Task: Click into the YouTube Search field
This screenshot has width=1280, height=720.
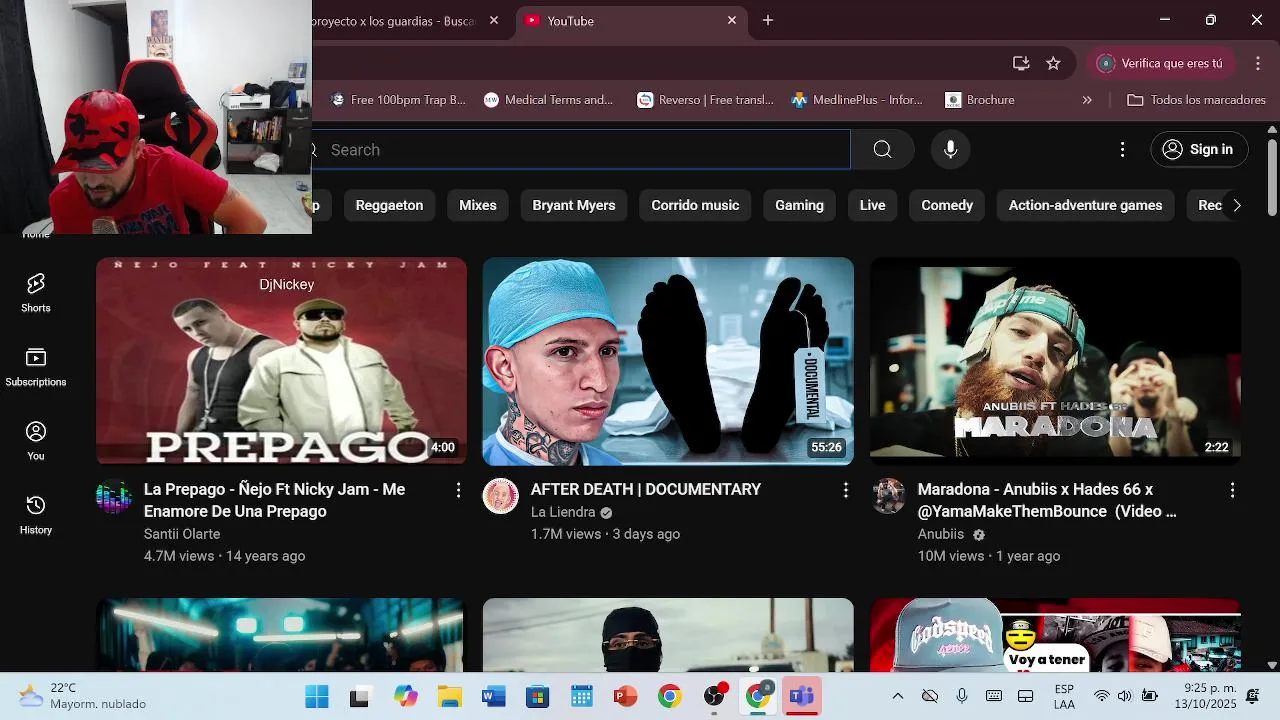Action: tap(580, 150)
